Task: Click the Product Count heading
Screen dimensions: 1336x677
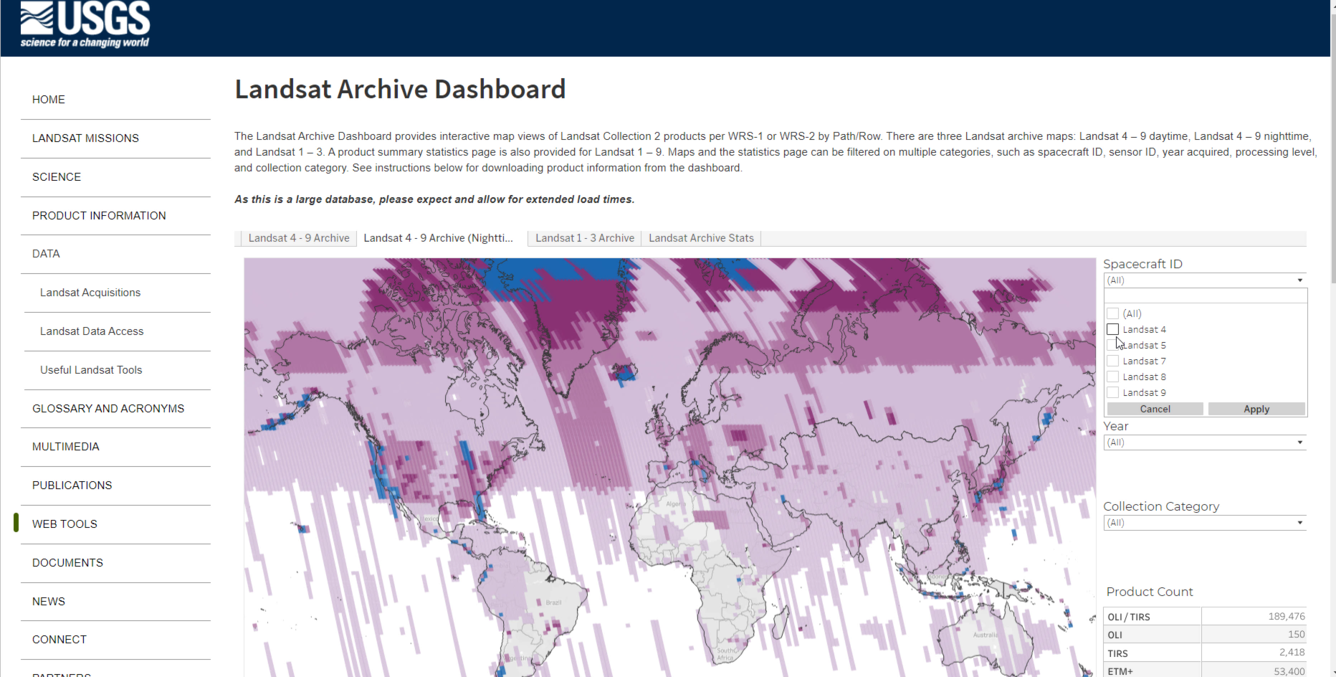Action: 1149,592
